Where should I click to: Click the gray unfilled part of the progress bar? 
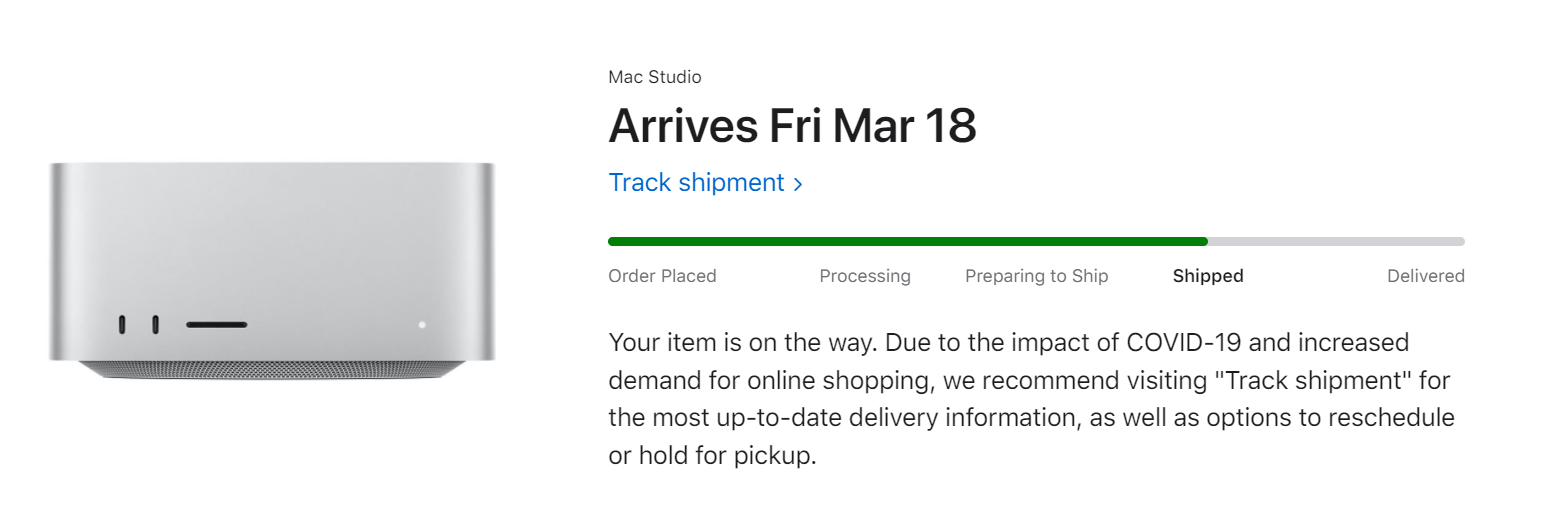pyautogui.click(x=1336, y=241)
